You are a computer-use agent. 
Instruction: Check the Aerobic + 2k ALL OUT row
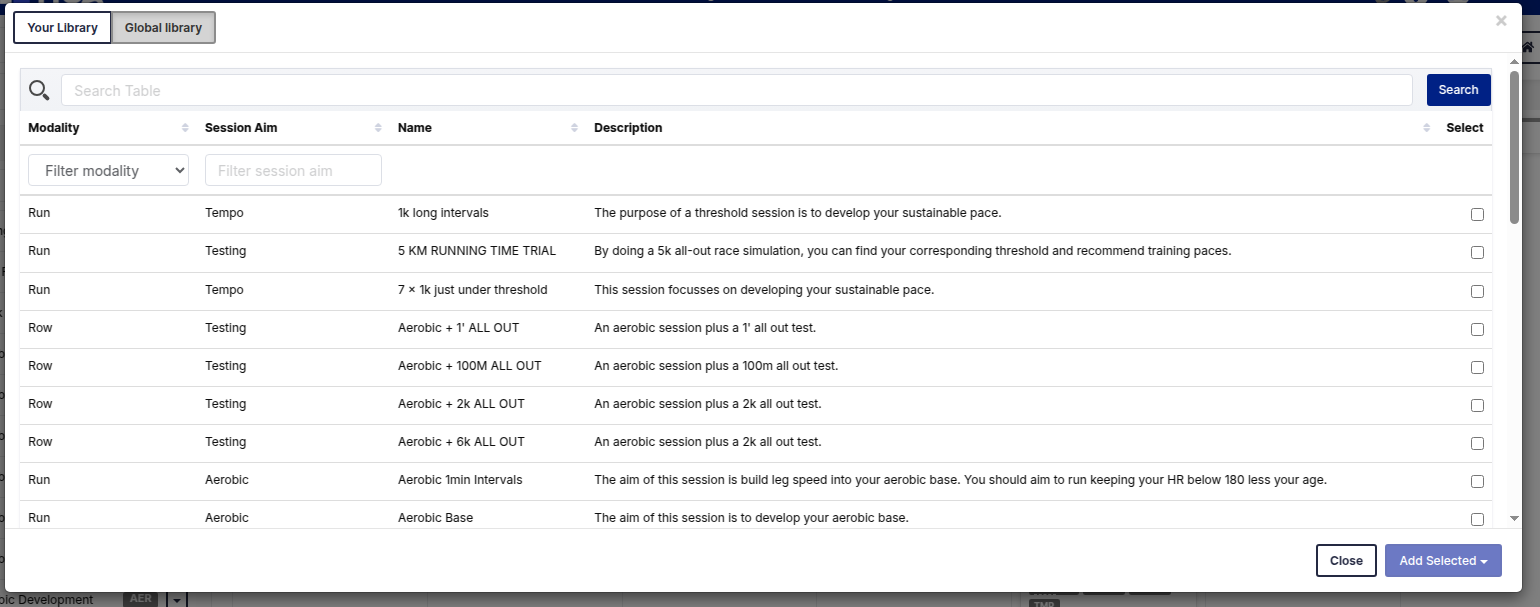[x=1477, y=405]
